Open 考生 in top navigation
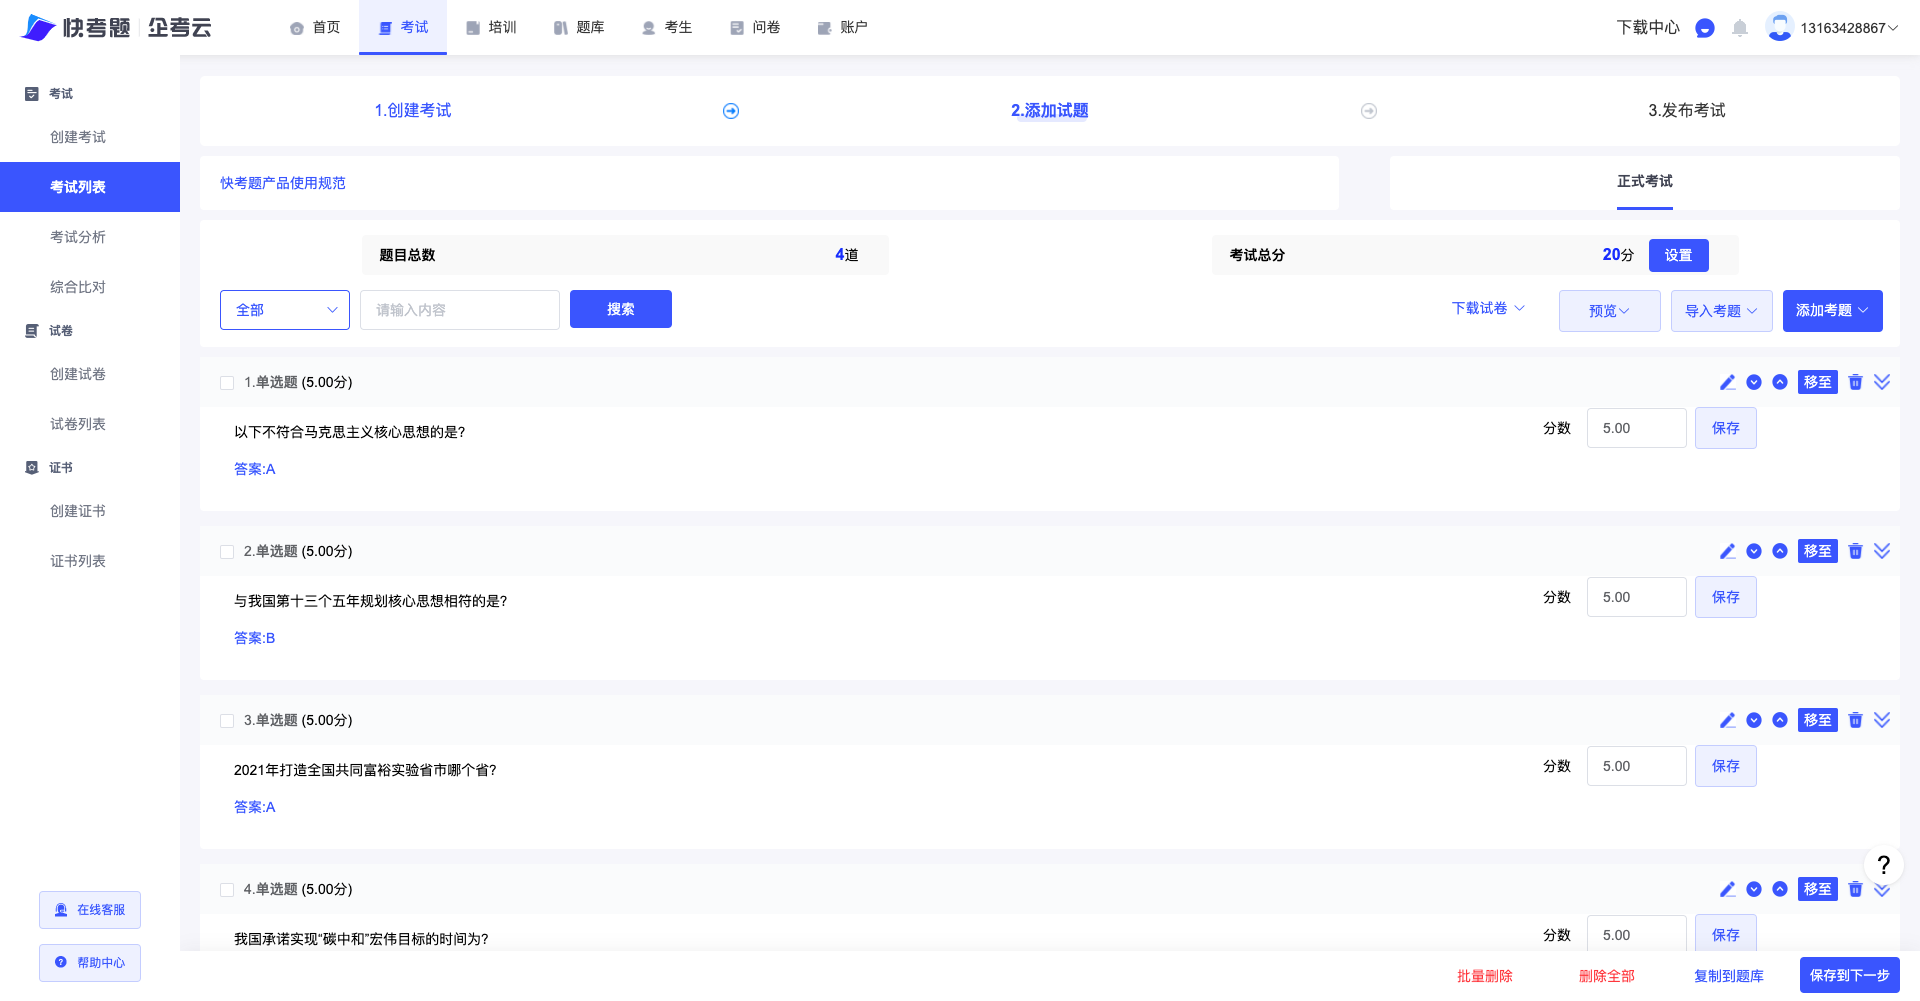 pyautogui.click(x=667, y=27)
